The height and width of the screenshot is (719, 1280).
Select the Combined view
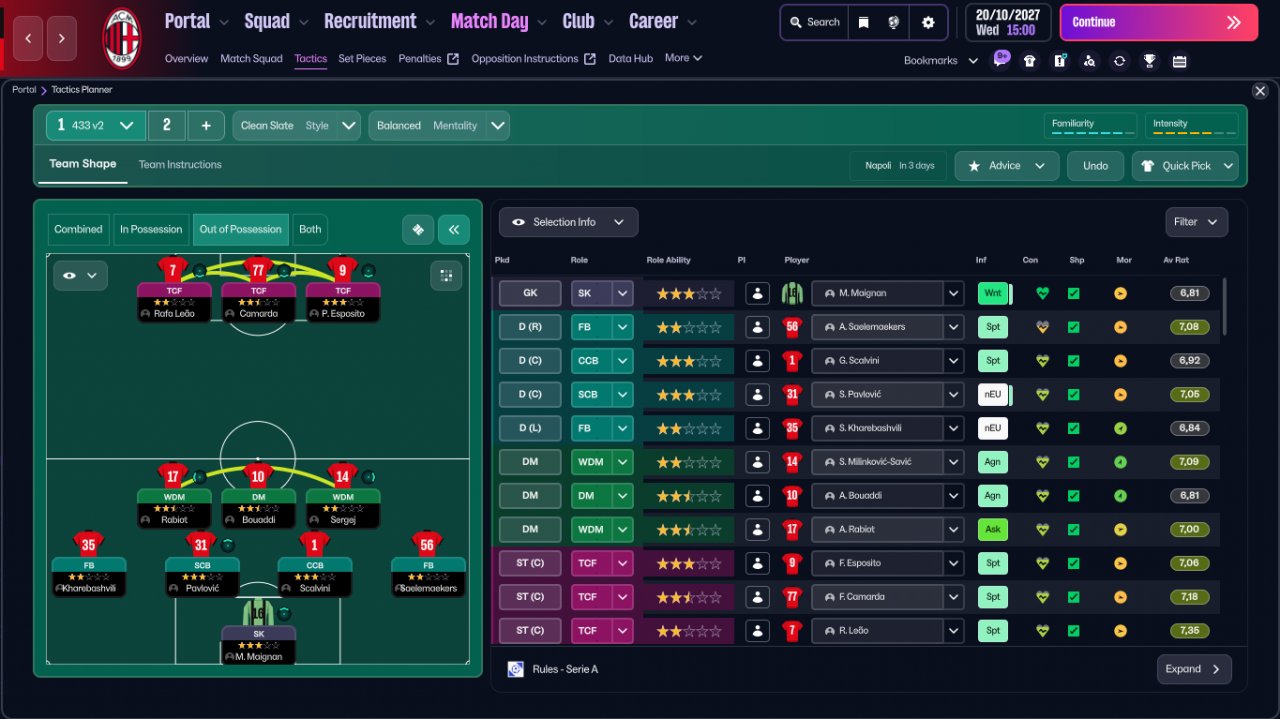click(x=78, y=229)
